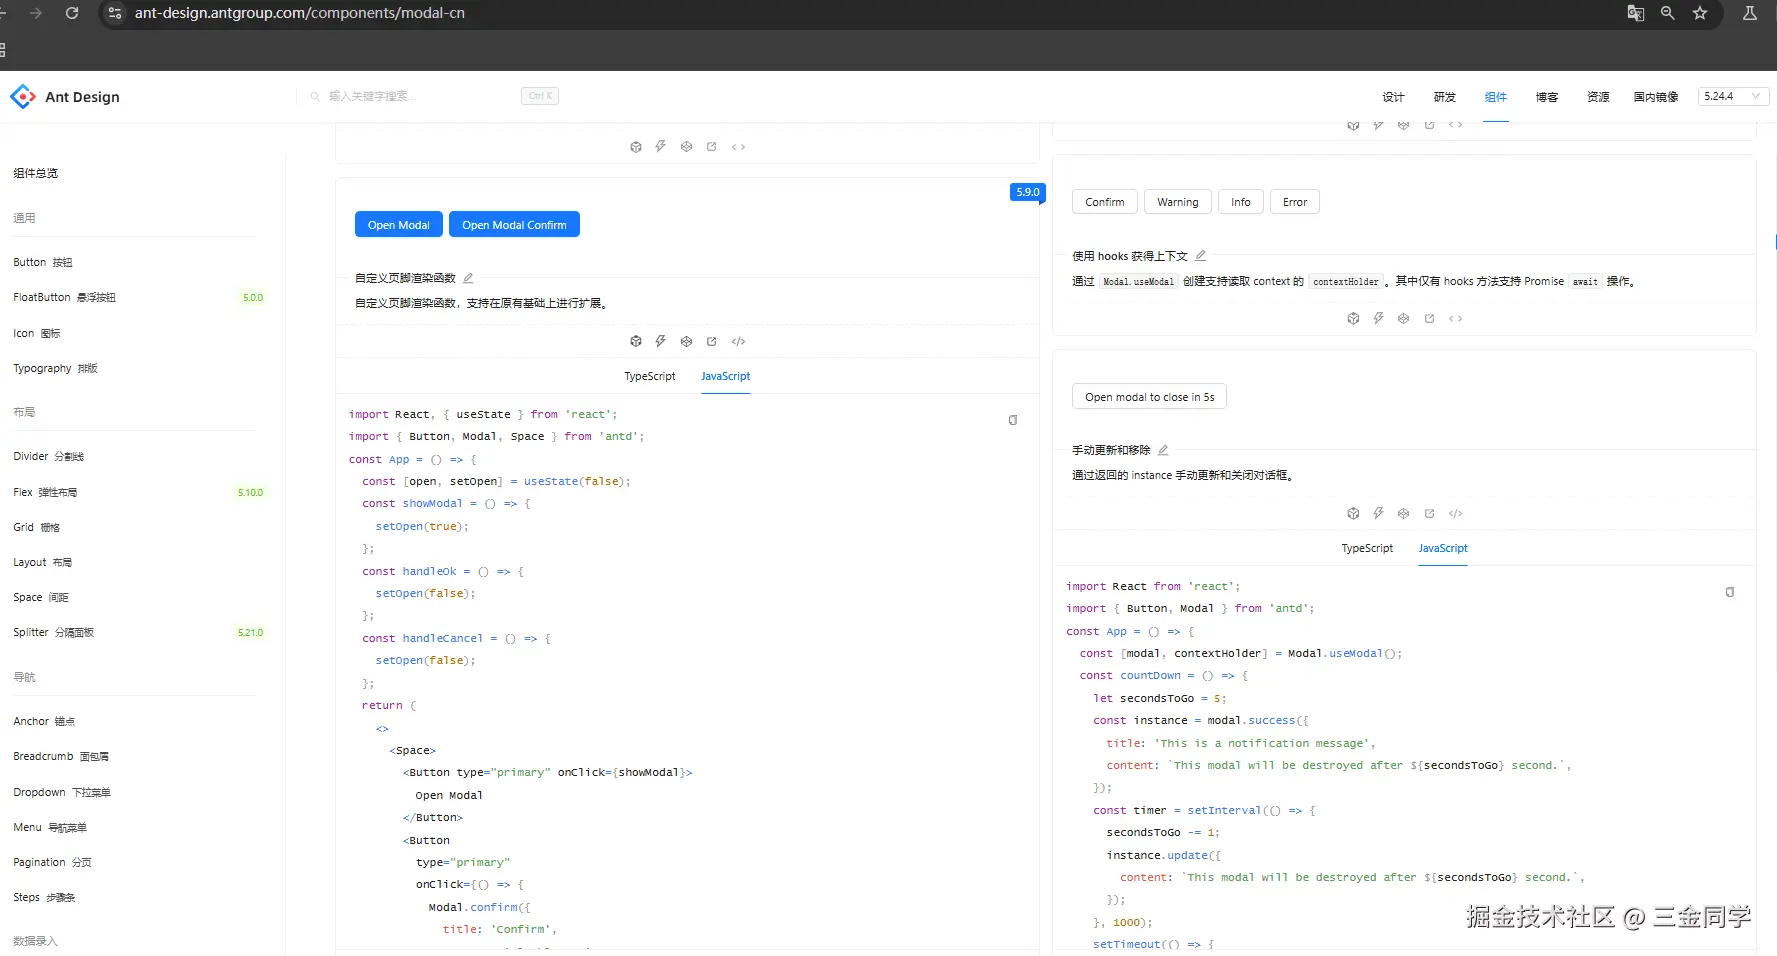Screen dimensions: 1777x956
Task: Open manual update demo in StackBlitz
Action: 1378,513
